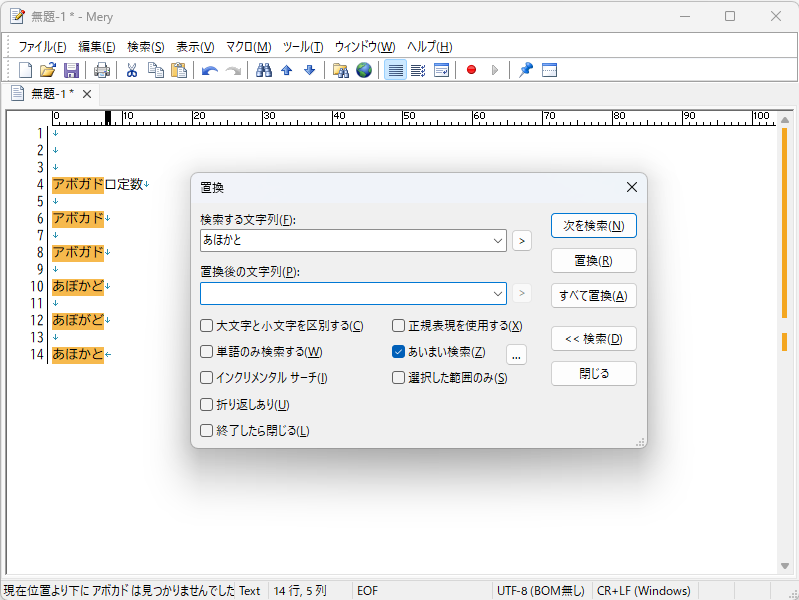Click the すべて置換(A) button
The image size is (799, 600).
pos(594,296)
